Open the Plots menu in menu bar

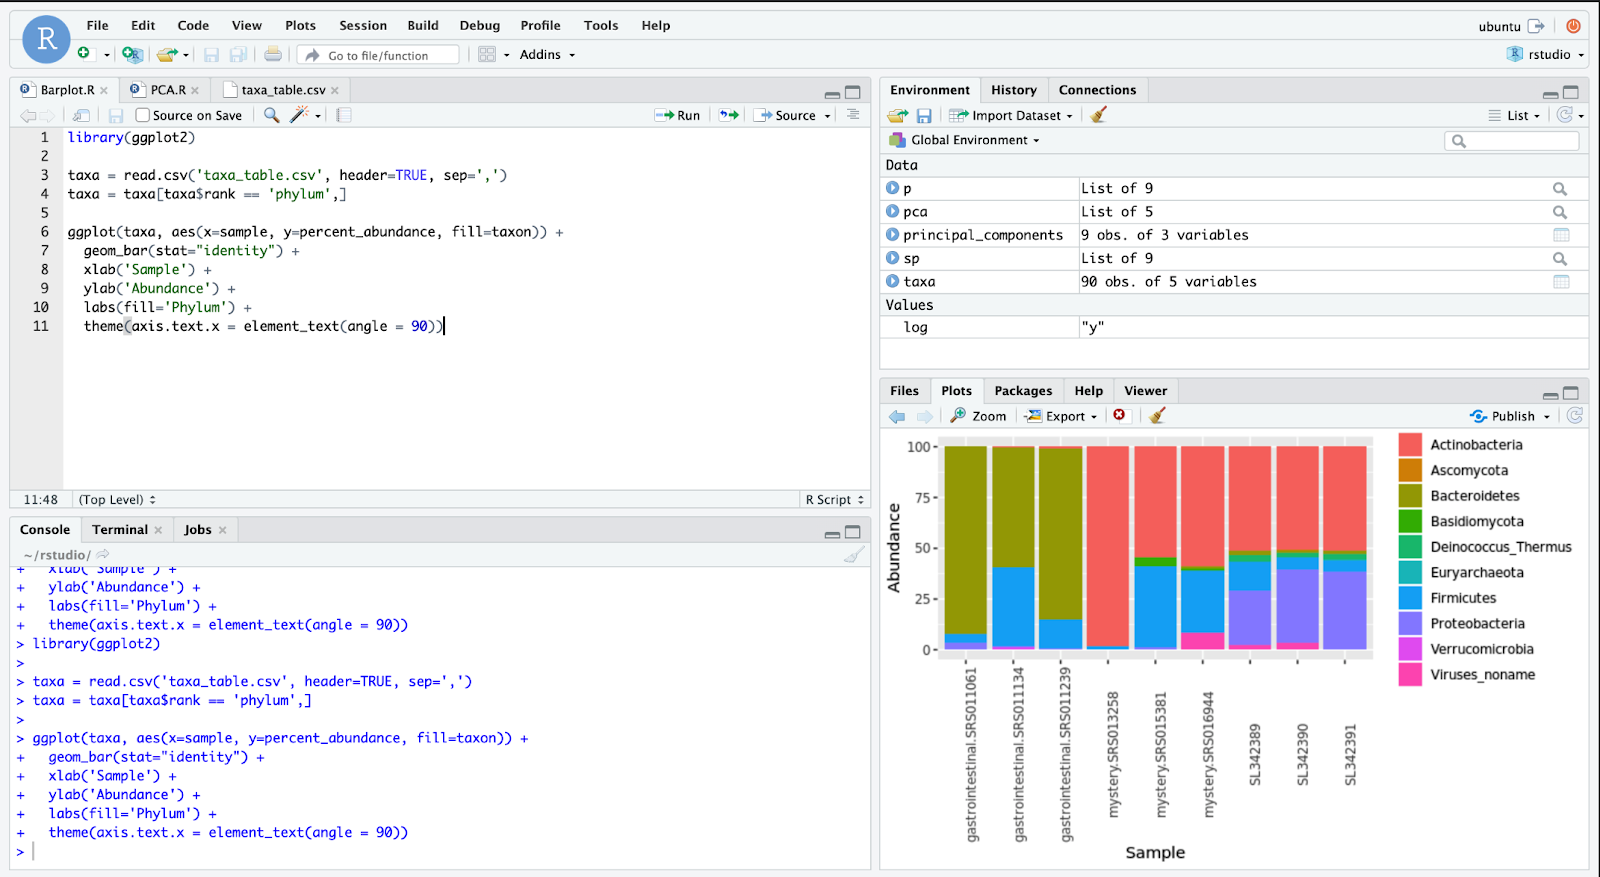tap(300, 25)
